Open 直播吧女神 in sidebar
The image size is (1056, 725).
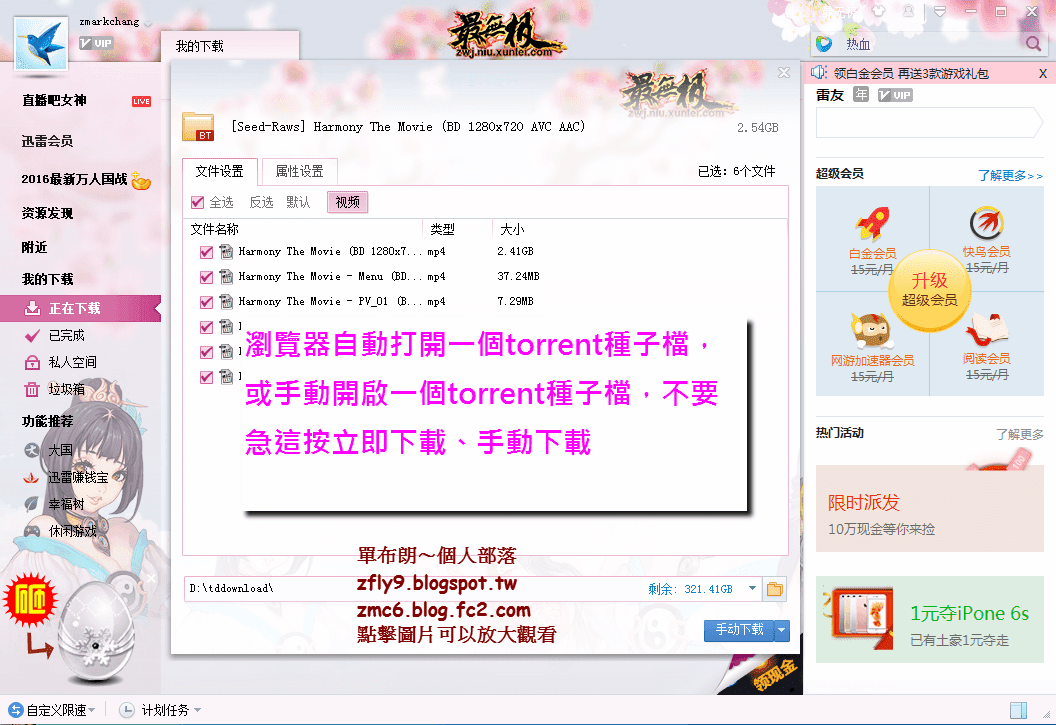[x=54, y=100]
